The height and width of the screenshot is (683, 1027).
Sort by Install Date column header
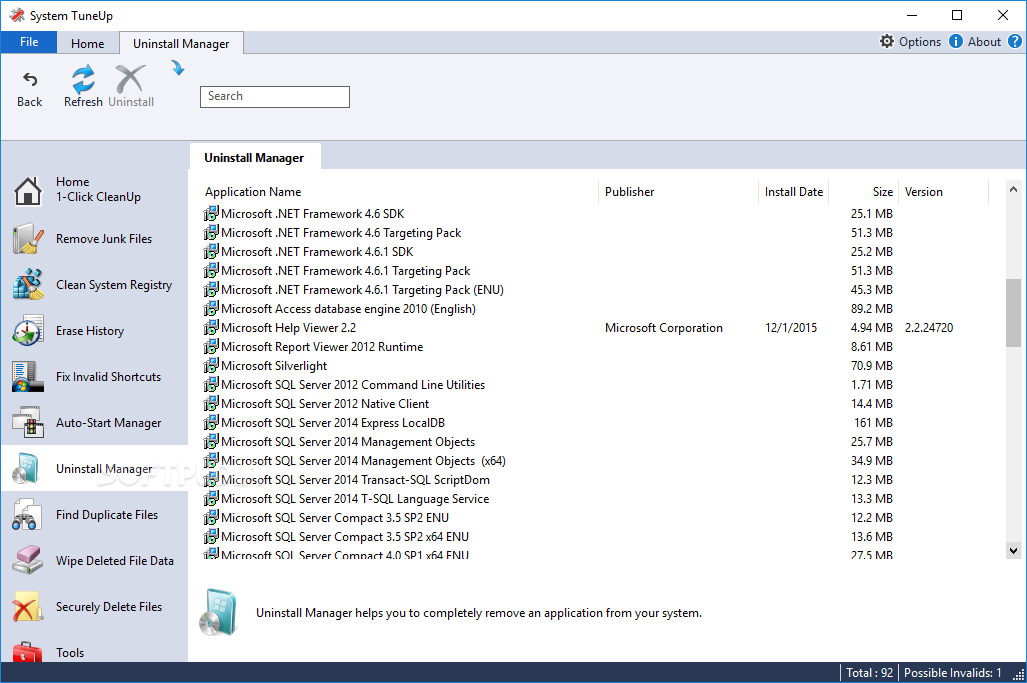pyautogui.click(x=794, y=192)
